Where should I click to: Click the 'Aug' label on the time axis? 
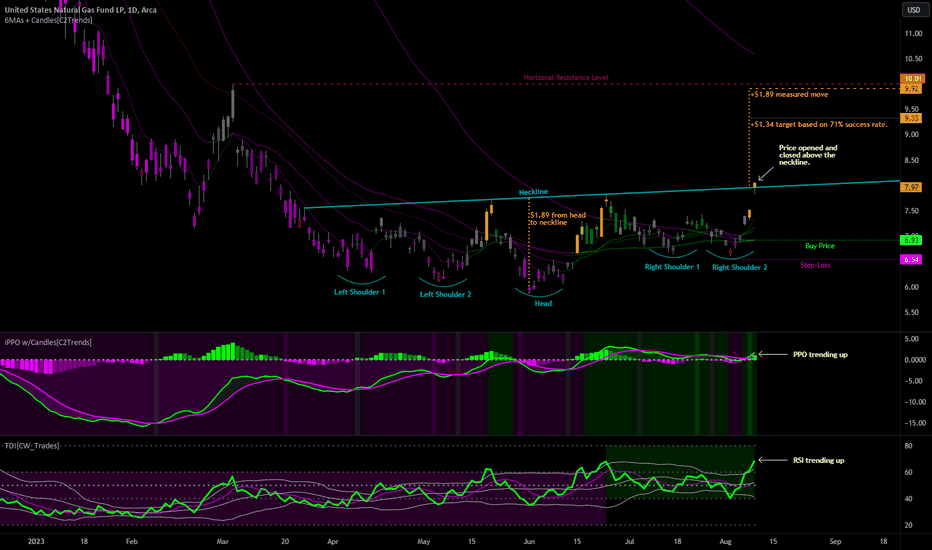[x=725, y=541]
